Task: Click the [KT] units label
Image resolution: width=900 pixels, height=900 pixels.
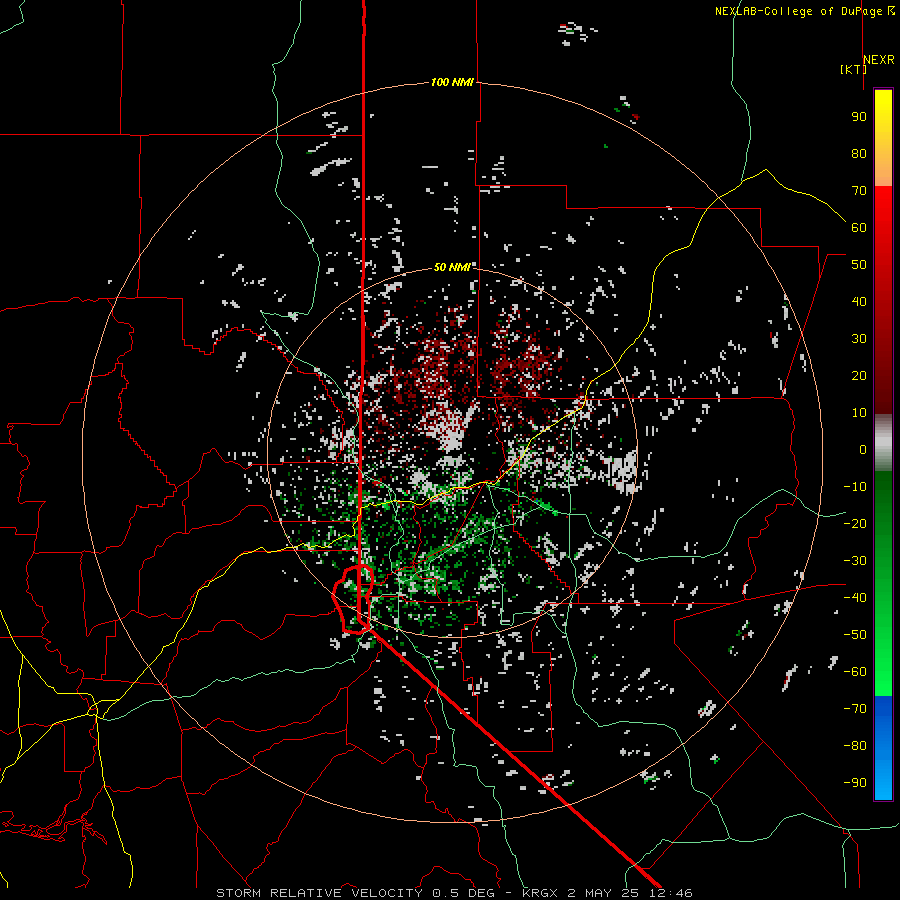Action: (853, 69)
